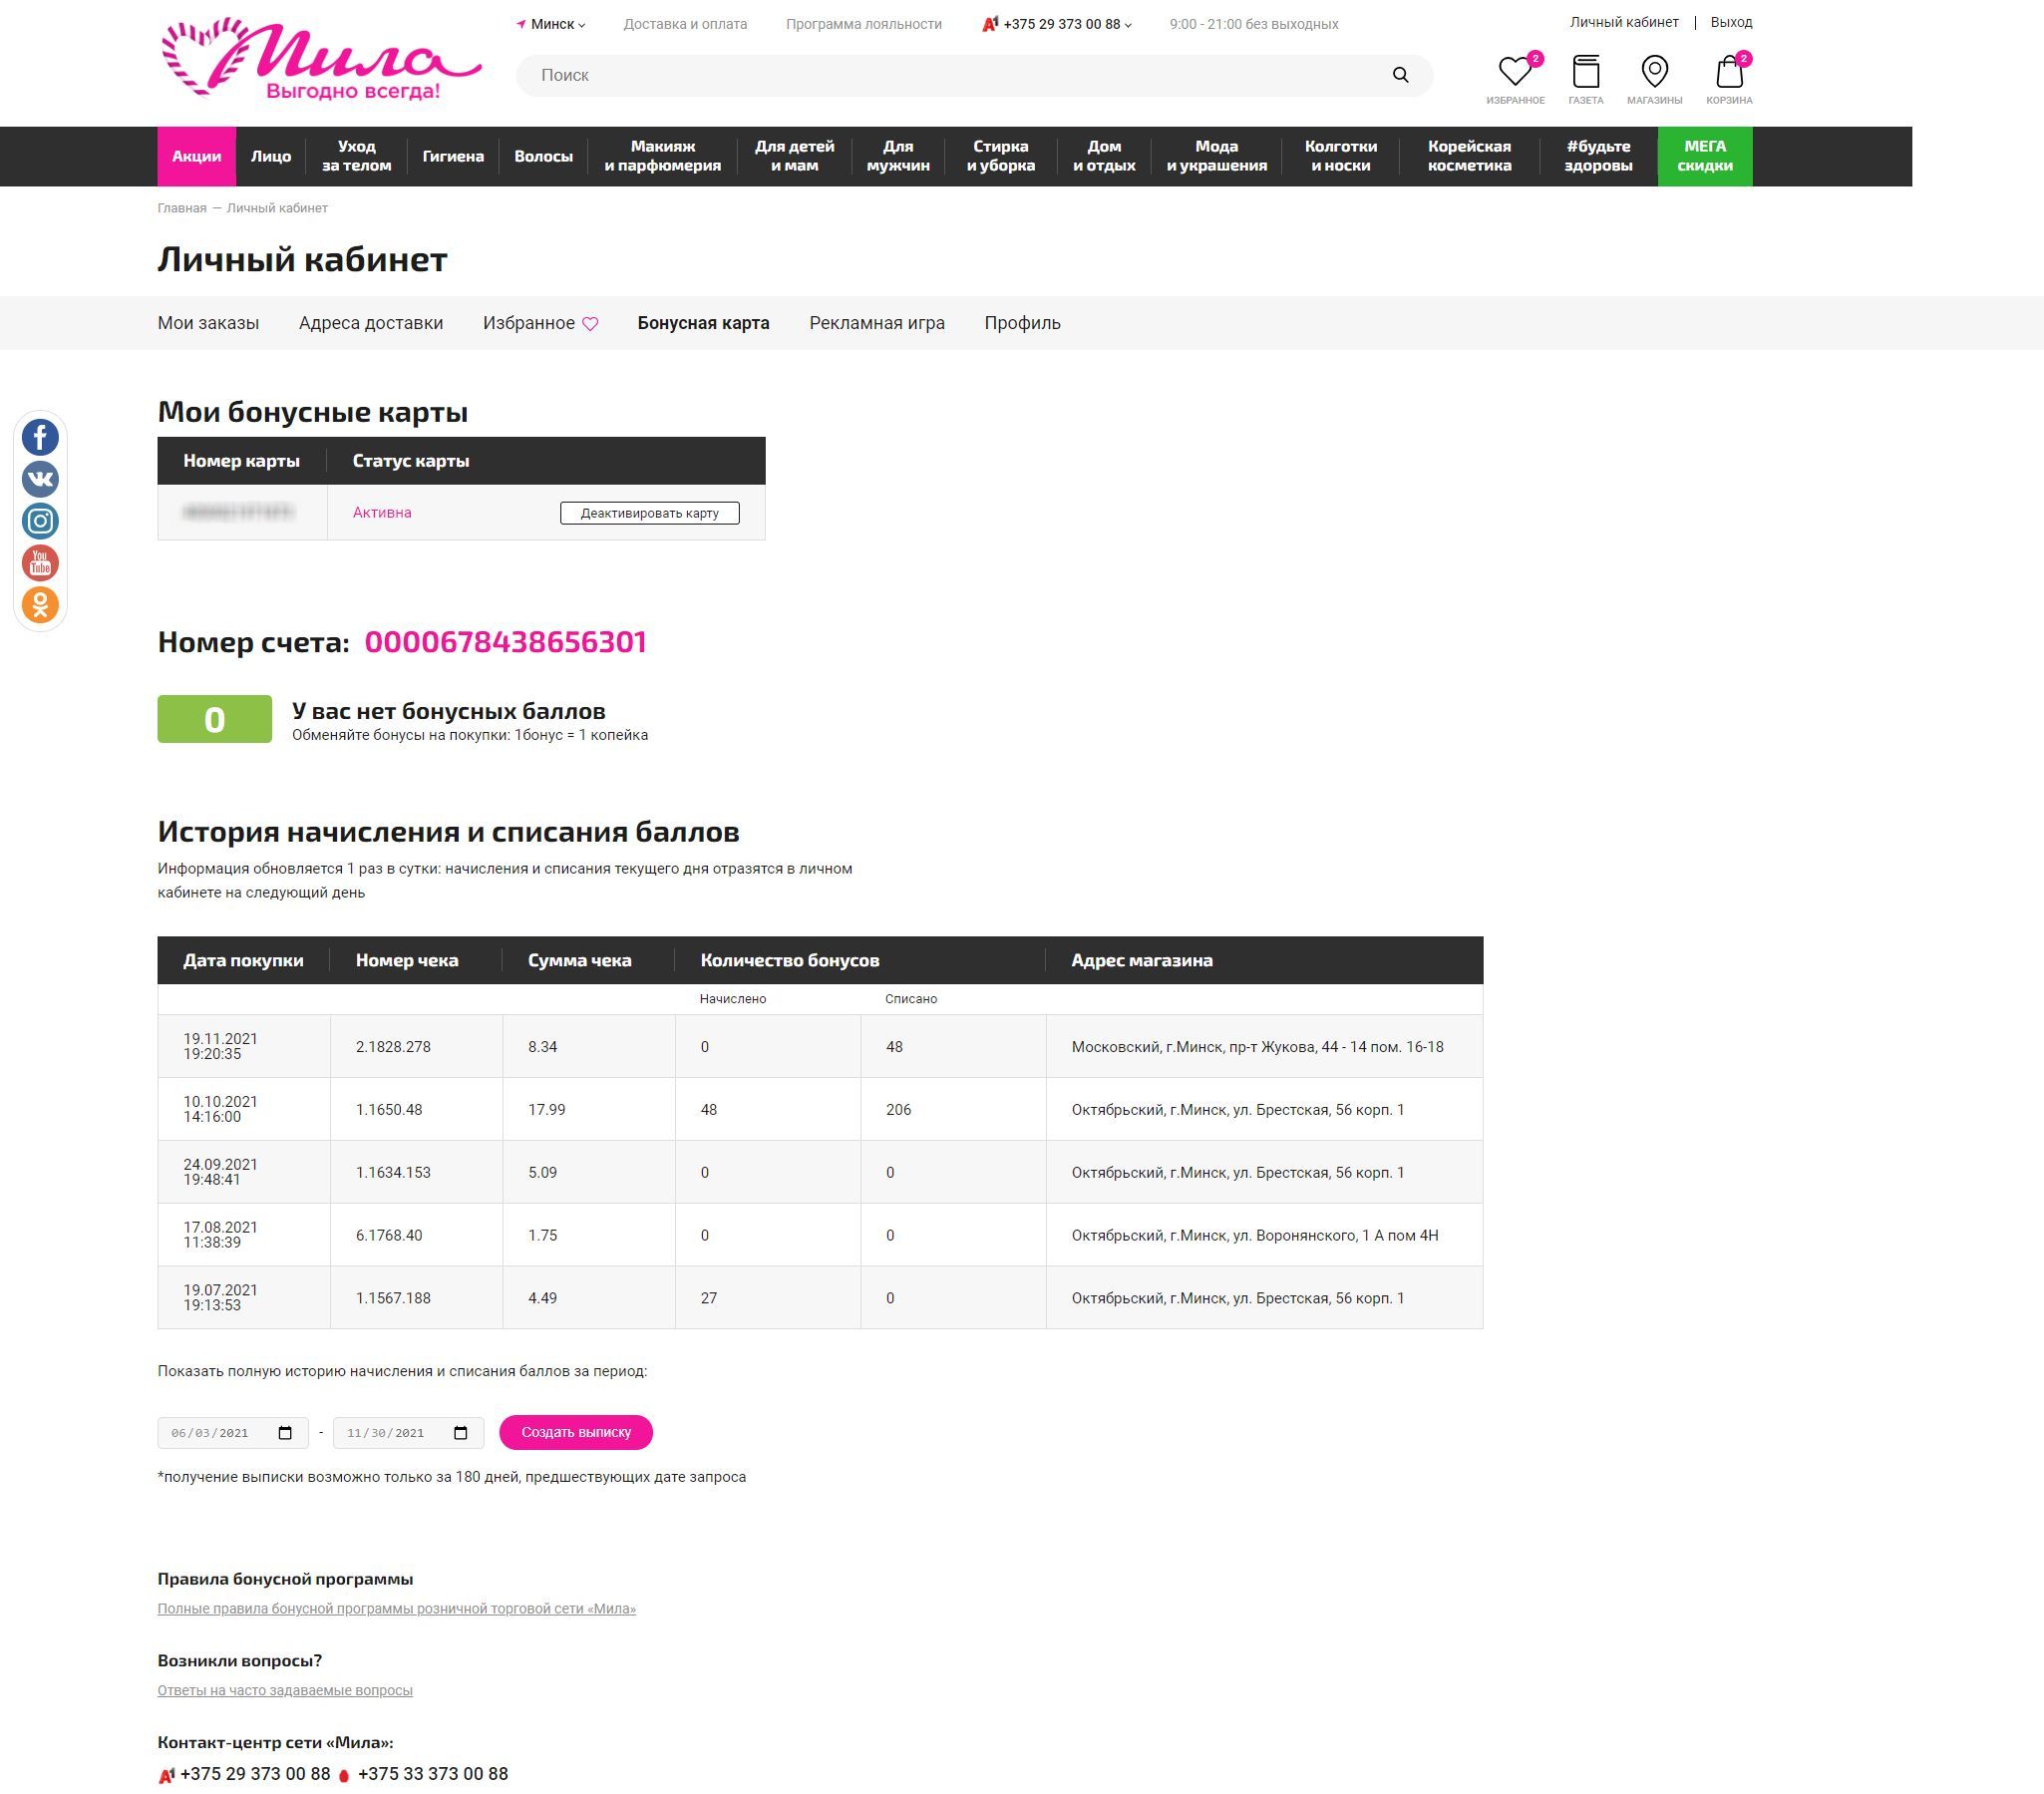Viewport: 2044px width, 1794px height.
Task: Open the Facebook social sidebar icon
Action: pos(40,437)
